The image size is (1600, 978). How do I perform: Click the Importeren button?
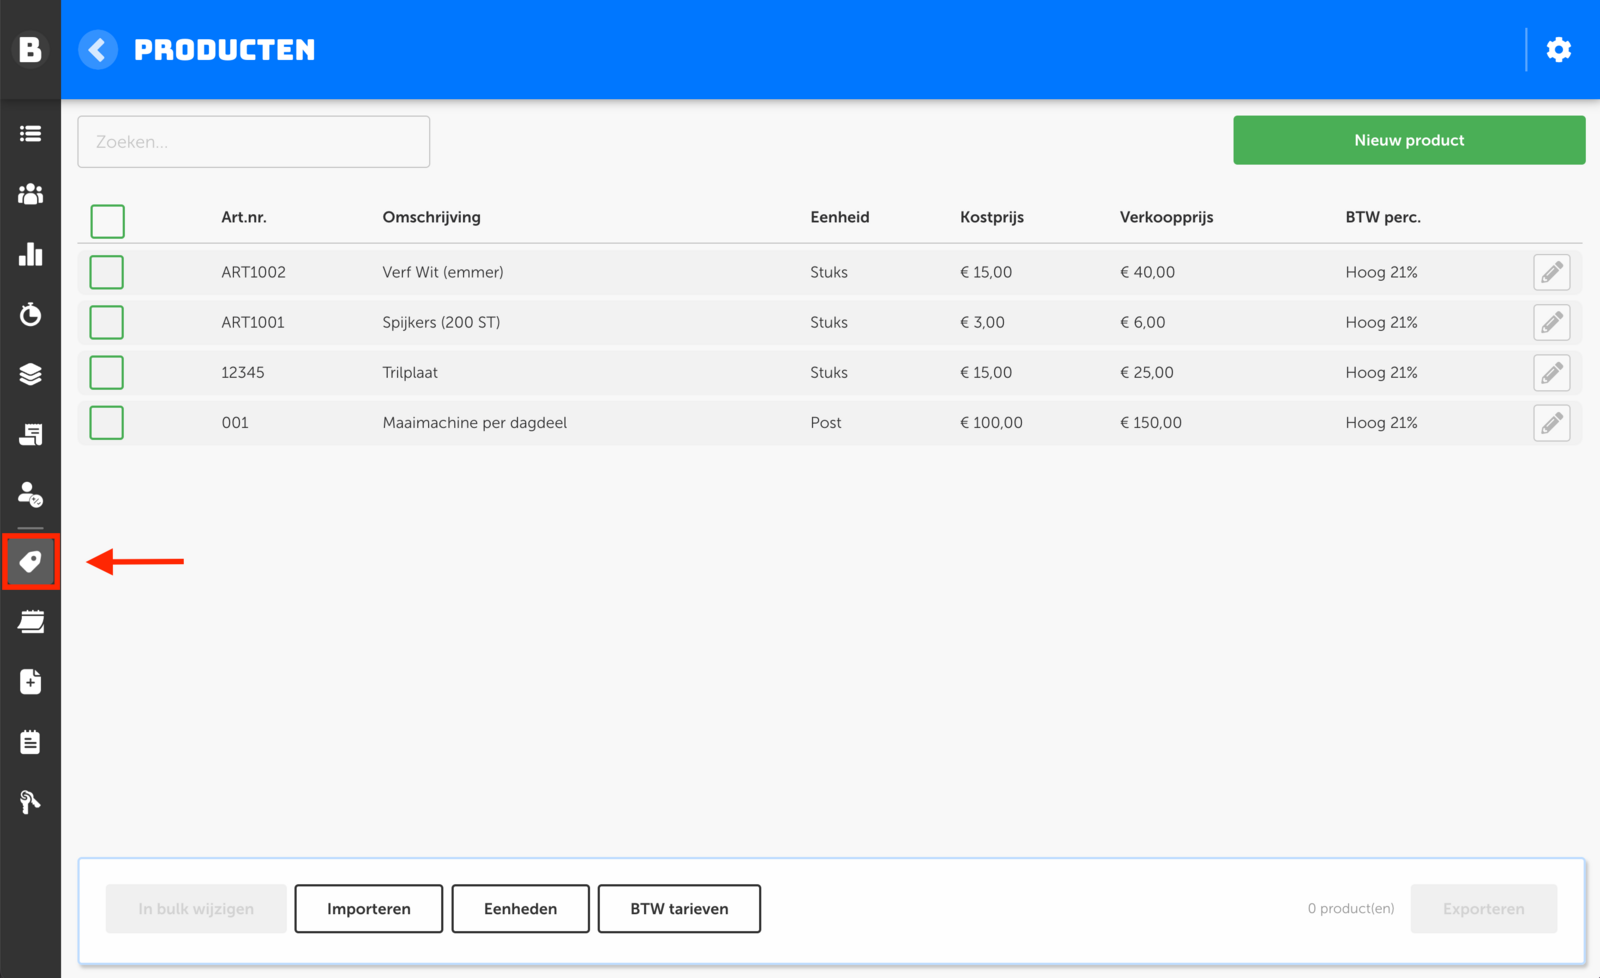point(368,908)
